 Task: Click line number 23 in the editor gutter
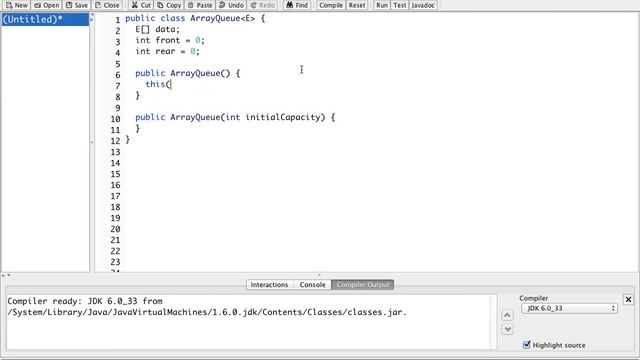[x=116, y=262]
